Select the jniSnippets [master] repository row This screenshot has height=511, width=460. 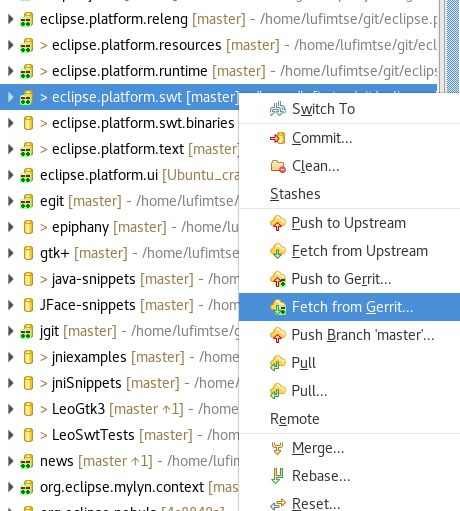(119, 383)
